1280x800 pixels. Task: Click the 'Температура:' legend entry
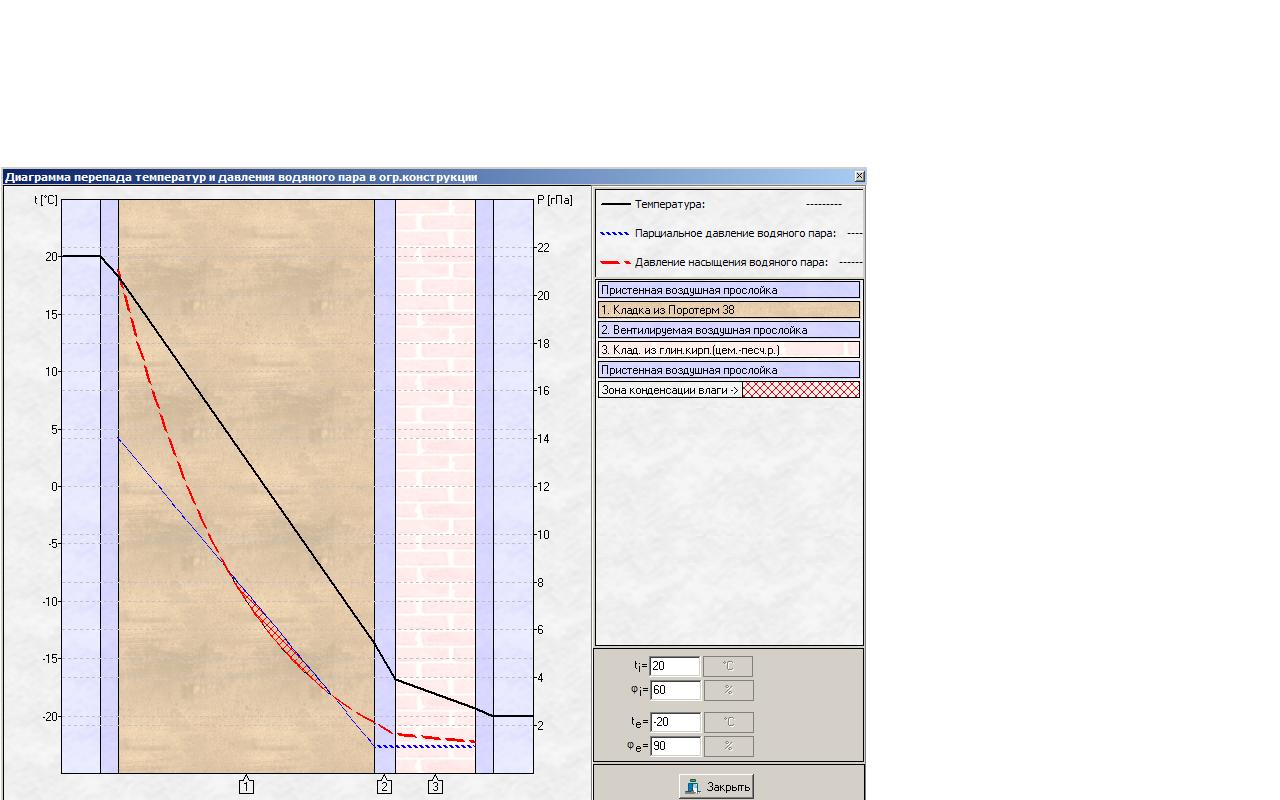(x=669, y=204)
